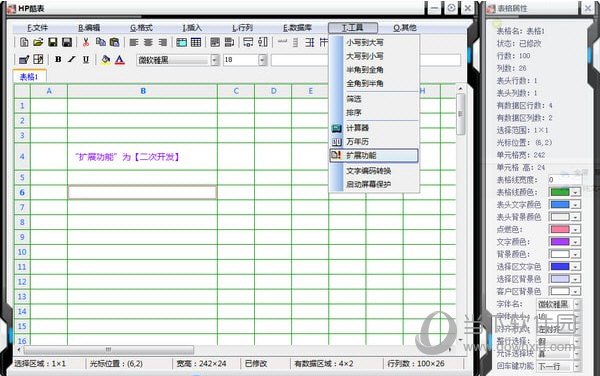Switch to the 表格1 sheet tab
The image size is (600, 376).
(29, 77)
